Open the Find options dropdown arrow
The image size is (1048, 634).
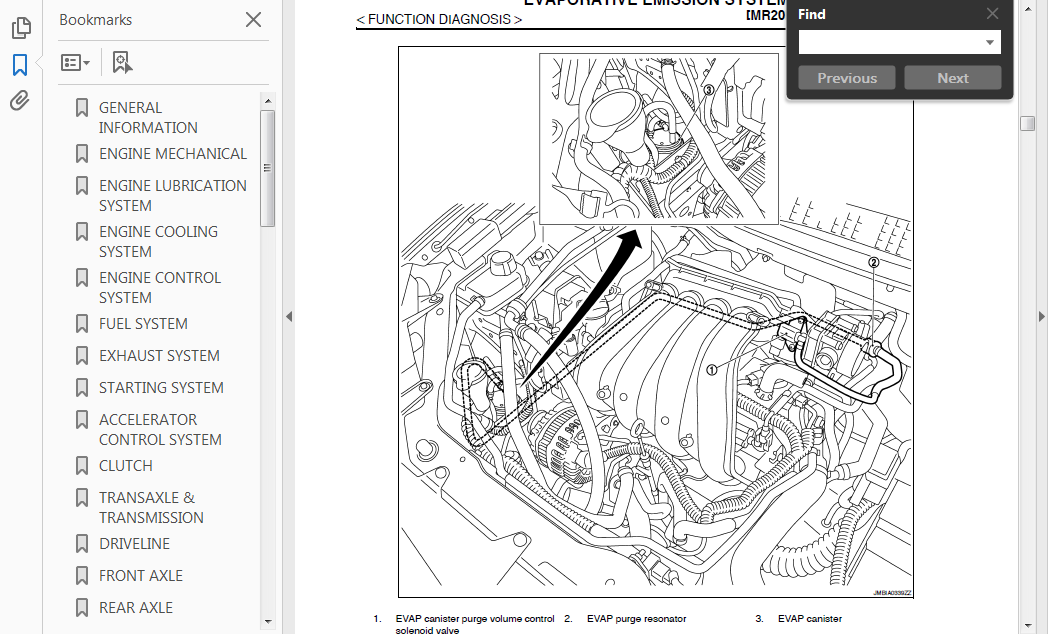pos(990,42)
